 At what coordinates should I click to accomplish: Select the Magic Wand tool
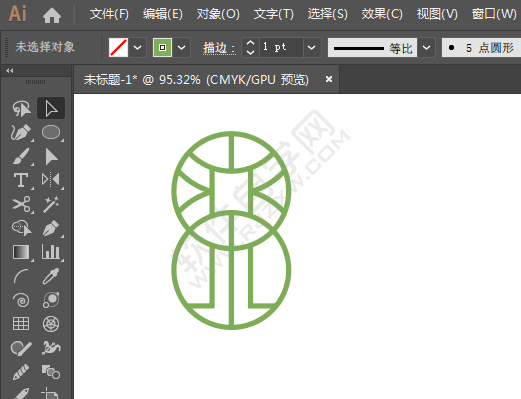(51, 204)
